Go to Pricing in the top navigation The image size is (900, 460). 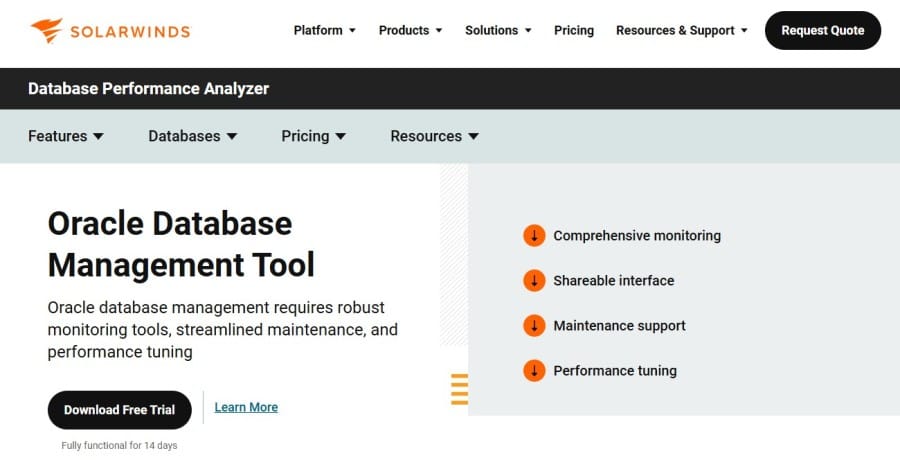pyautogui.click(x=574, y=30)
